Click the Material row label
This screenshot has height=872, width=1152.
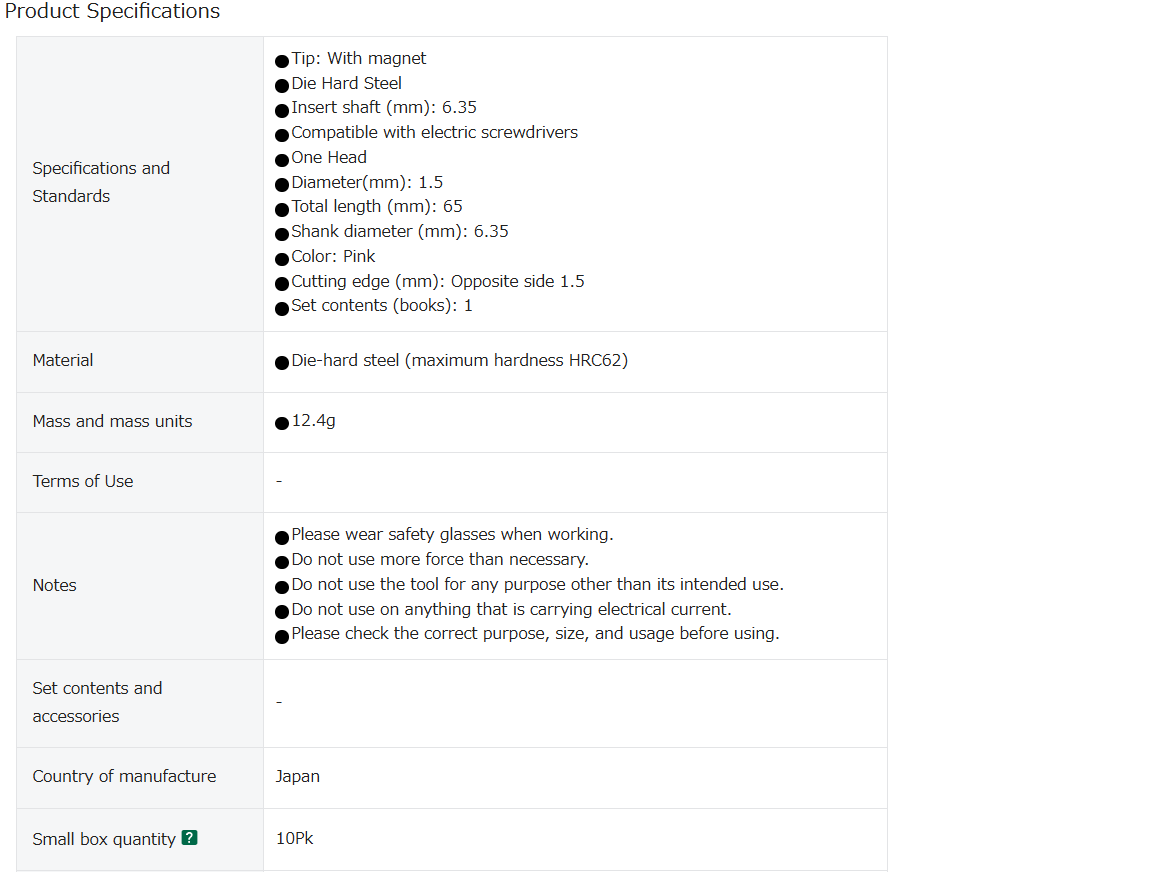click(x=63, y=361)
